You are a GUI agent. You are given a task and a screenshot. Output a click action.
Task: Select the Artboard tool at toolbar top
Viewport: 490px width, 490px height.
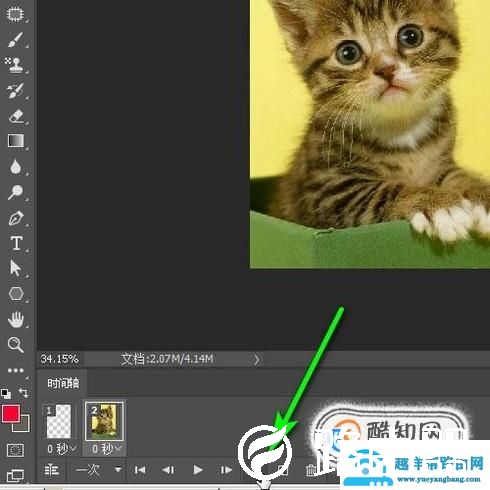[15, 14]
